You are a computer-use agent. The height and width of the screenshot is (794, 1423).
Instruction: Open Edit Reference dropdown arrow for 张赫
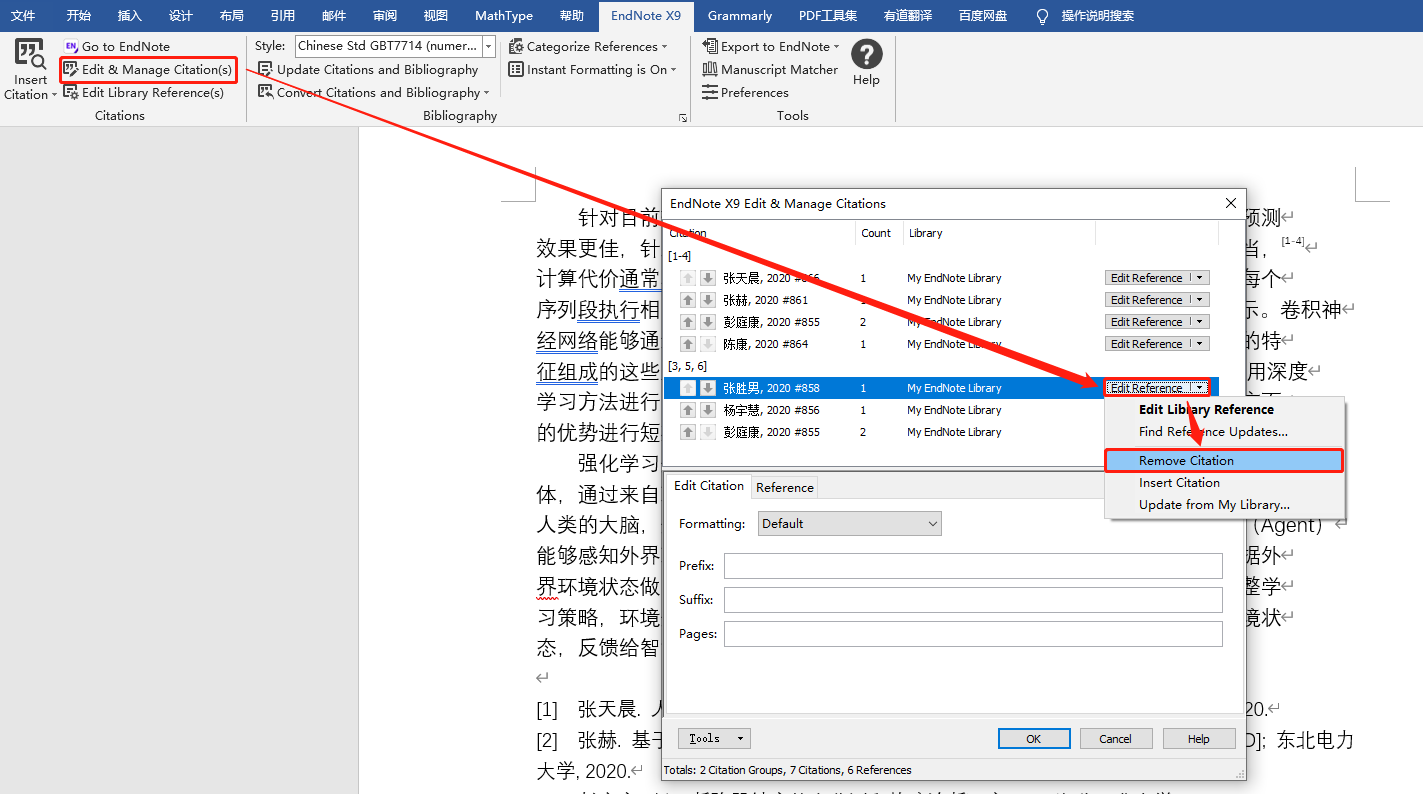(x=1199, y=300)
